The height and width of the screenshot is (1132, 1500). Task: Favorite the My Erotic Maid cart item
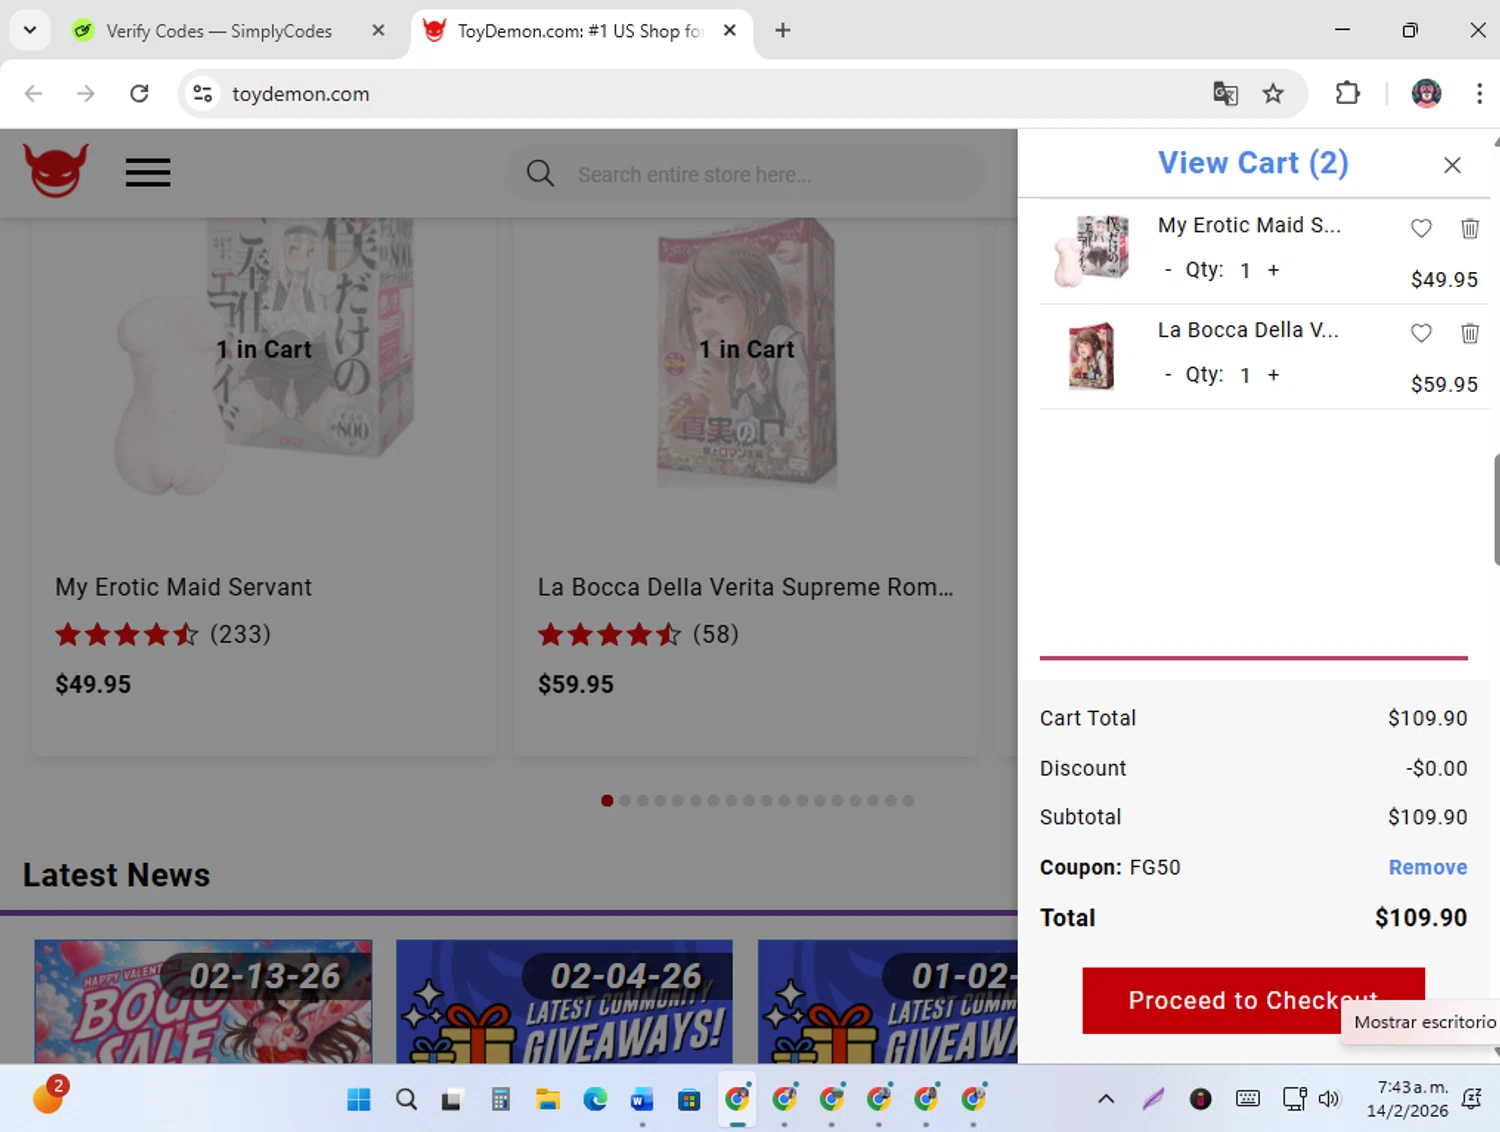tap(1421, 228)
